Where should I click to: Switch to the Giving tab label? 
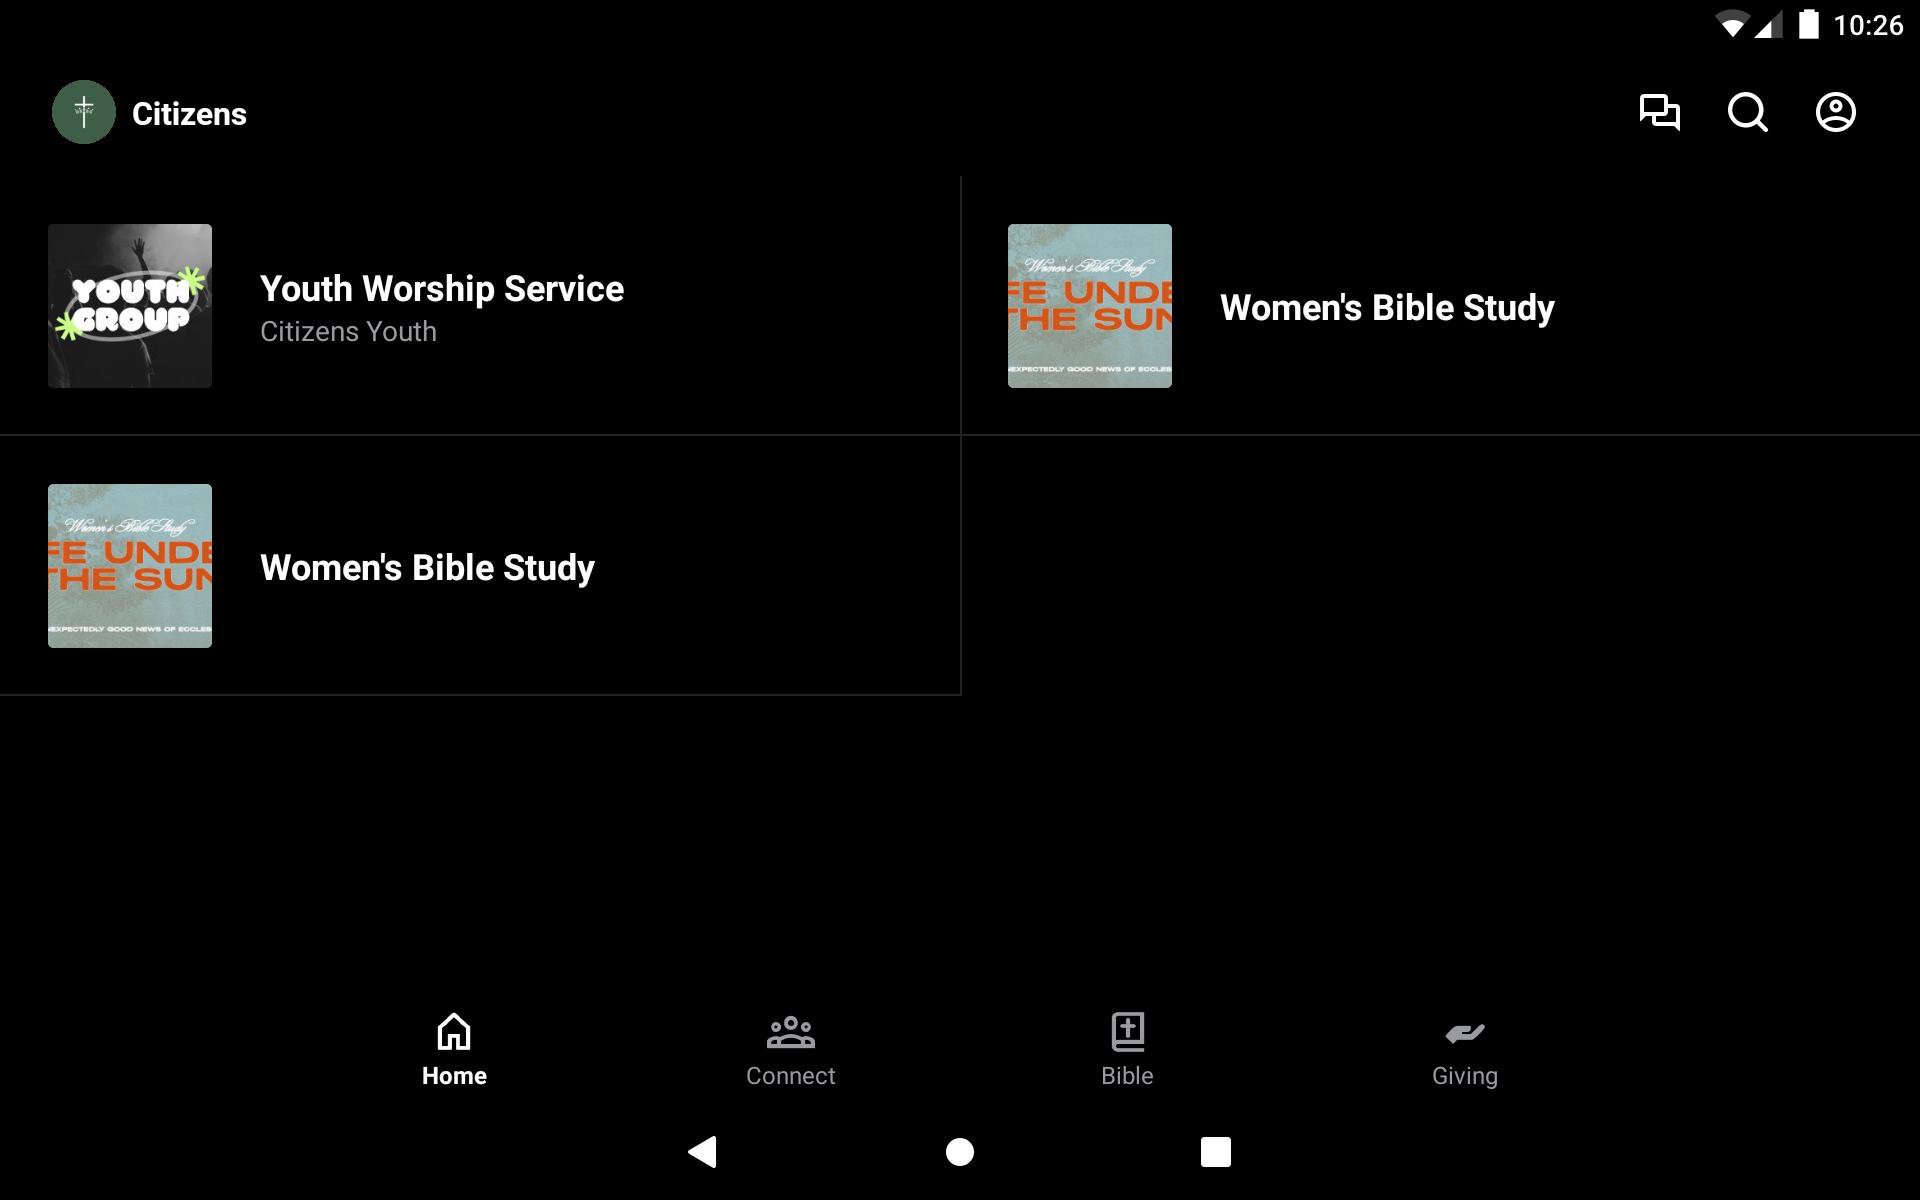[1464, 1076]
